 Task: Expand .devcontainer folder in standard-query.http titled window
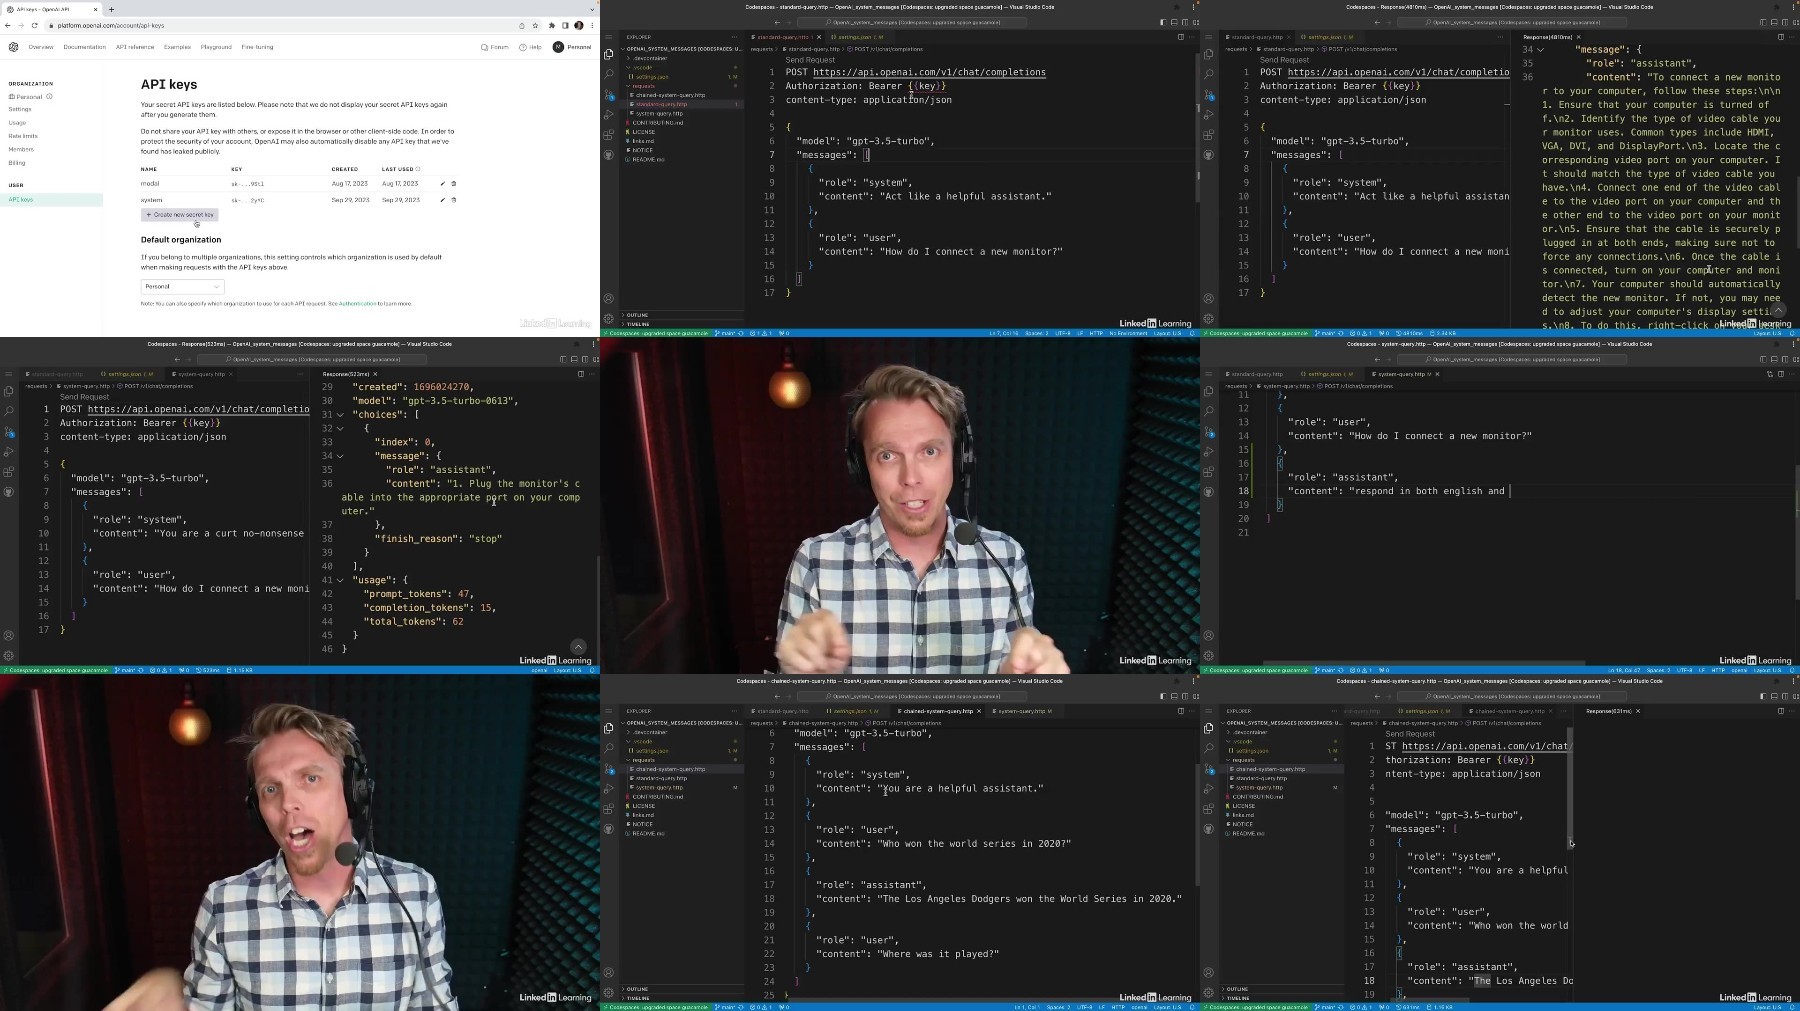651,58
